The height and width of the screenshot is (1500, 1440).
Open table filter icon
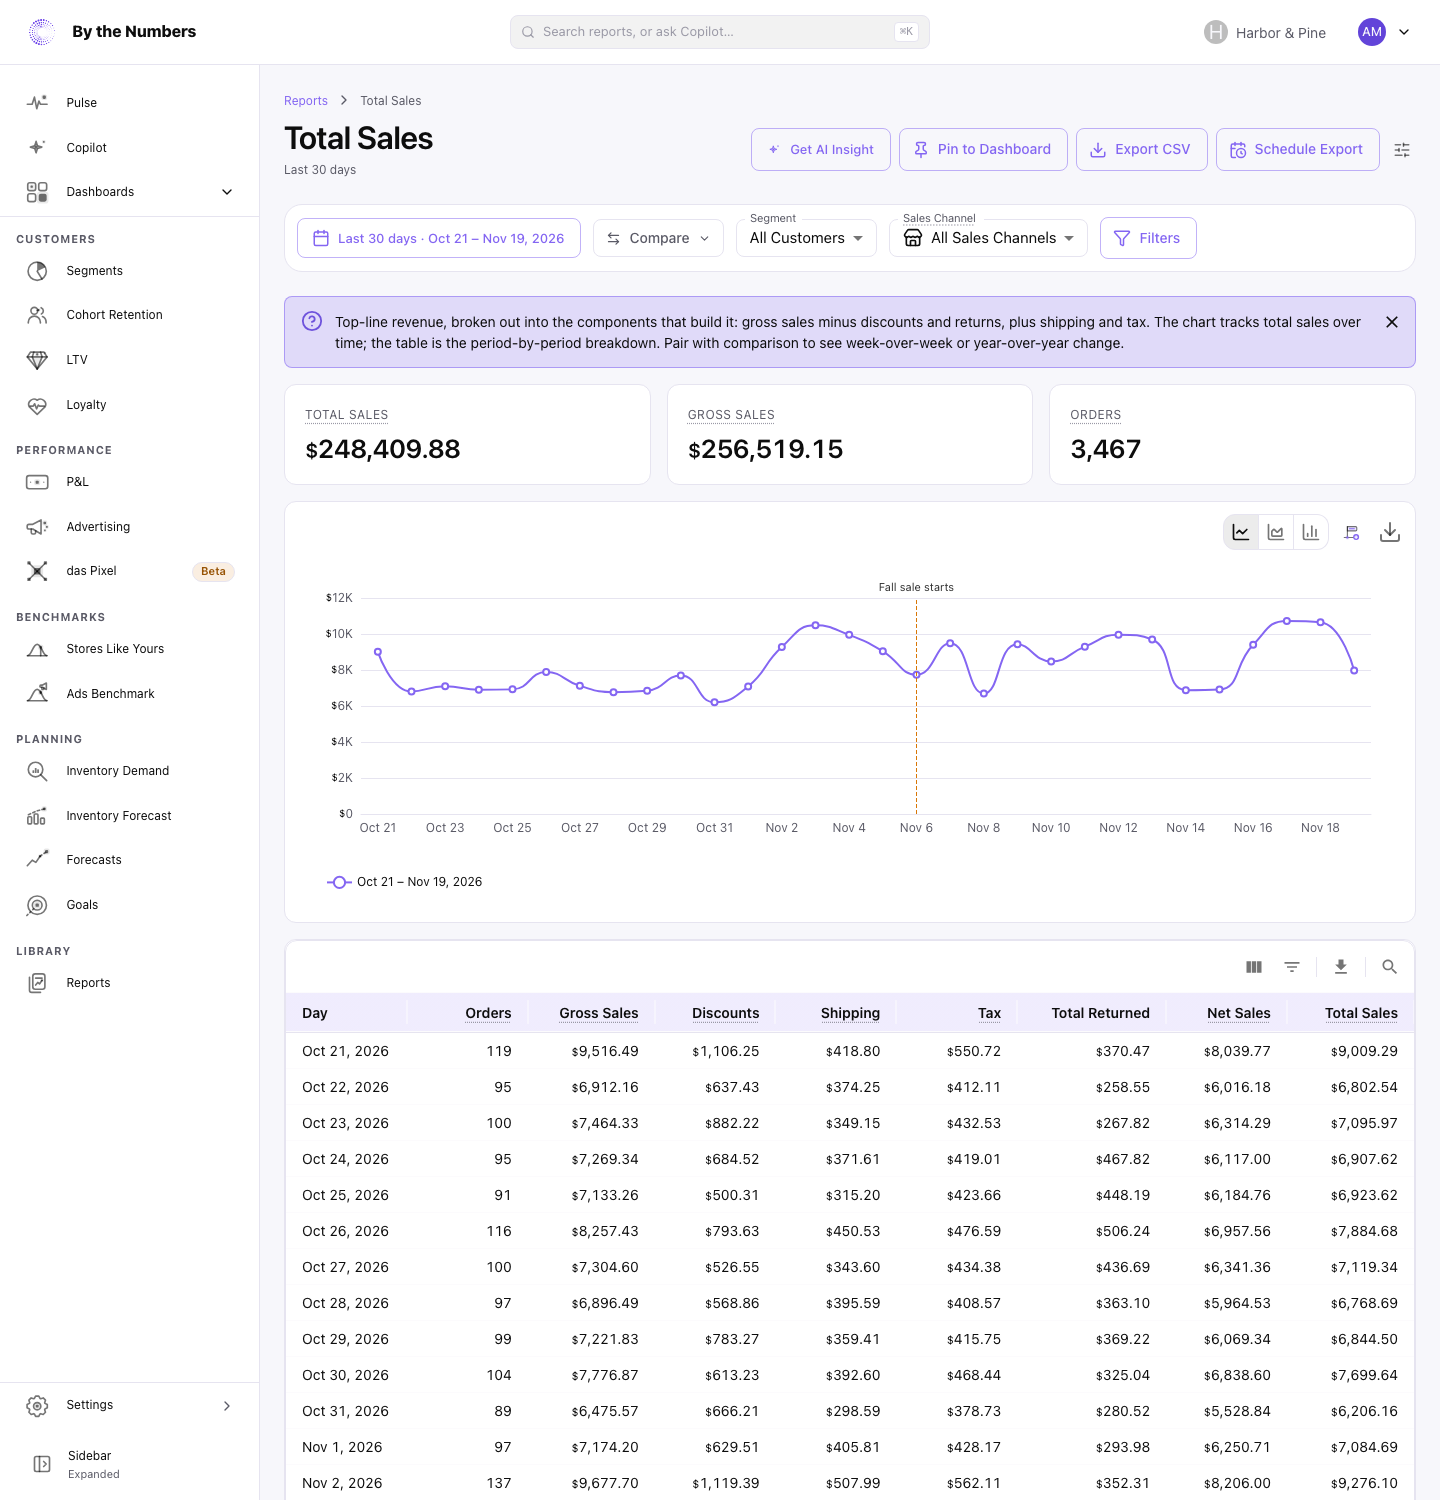[x=1292, y=967]
